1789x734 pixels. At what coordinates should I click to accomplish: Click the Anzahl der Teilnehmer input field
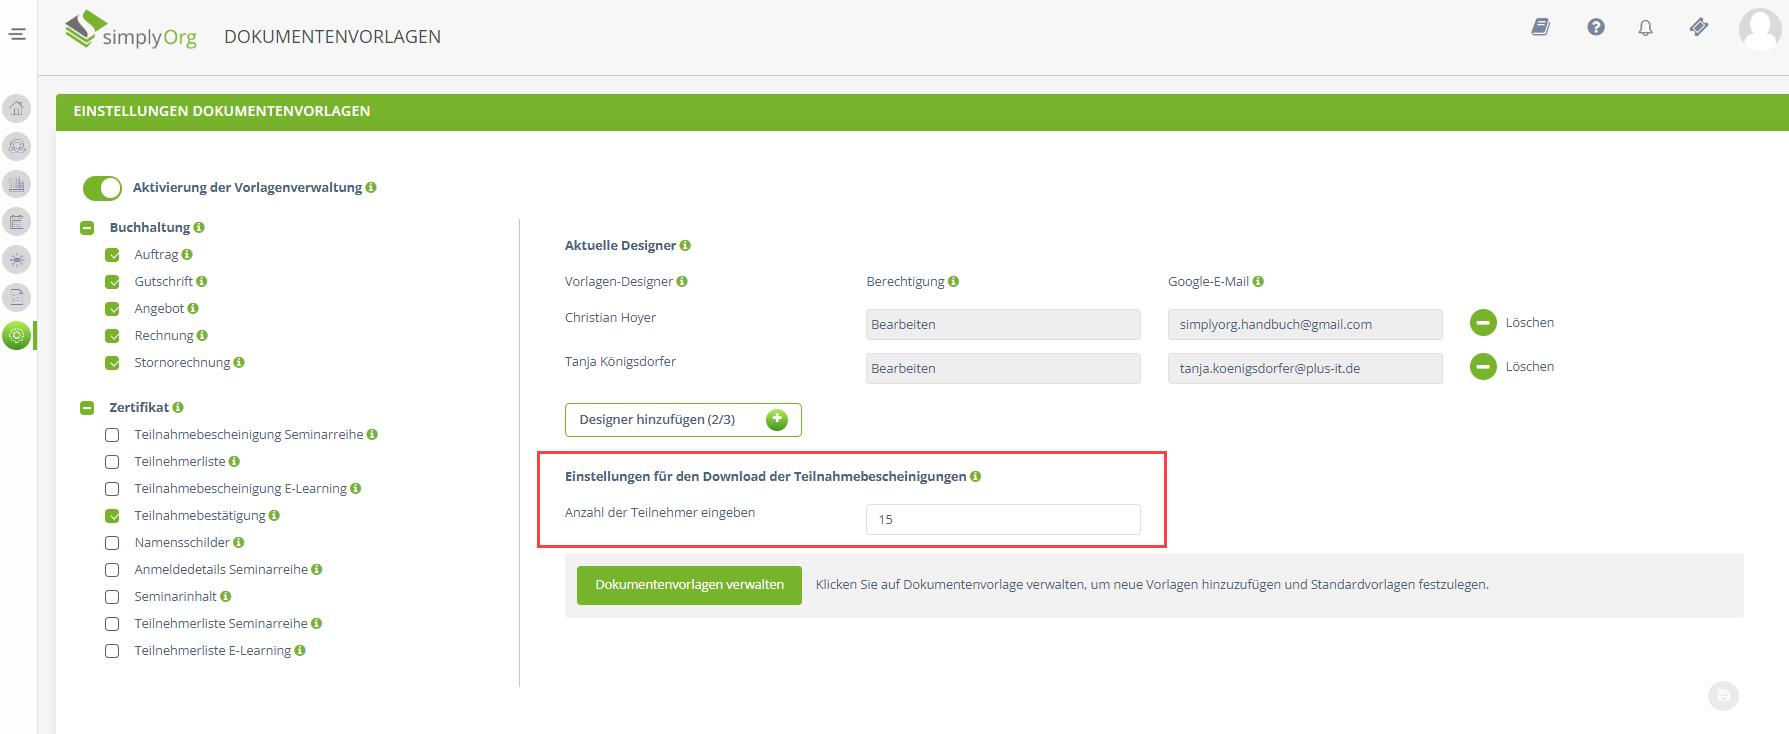pyautogui.click(x=1002, y=520)
